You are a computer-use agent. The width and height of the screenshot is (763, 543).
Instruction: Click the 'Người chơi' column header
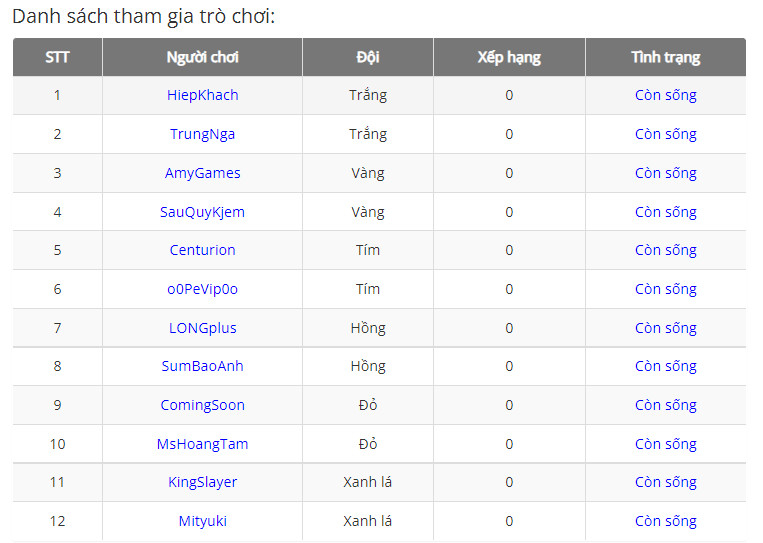202,57
